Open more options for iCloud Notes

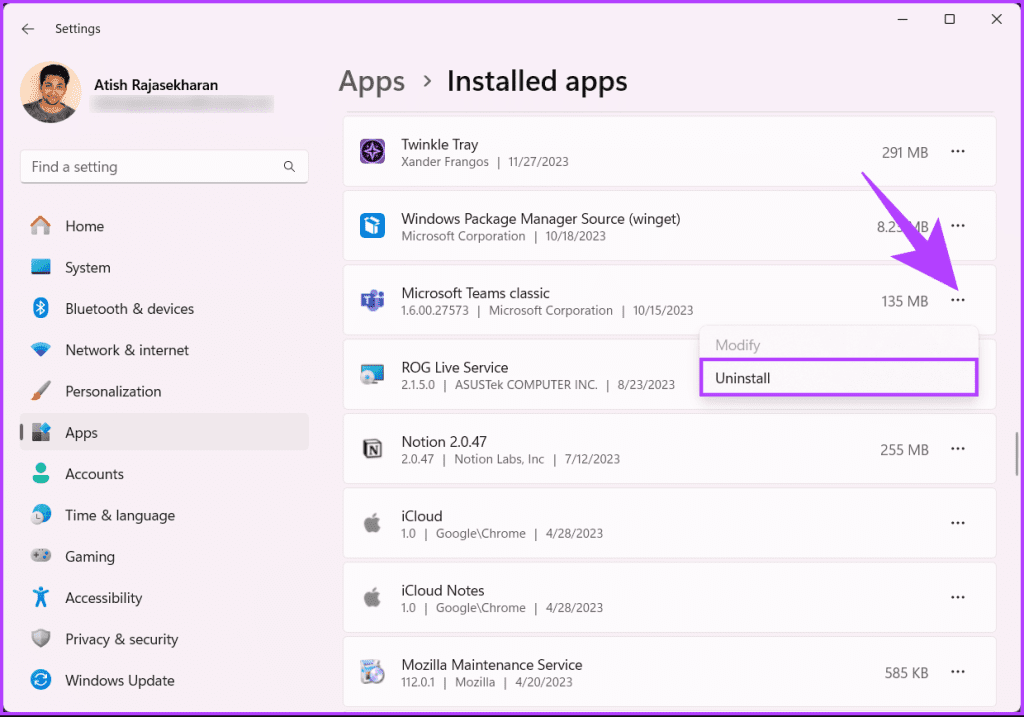[x=957, y=597]
